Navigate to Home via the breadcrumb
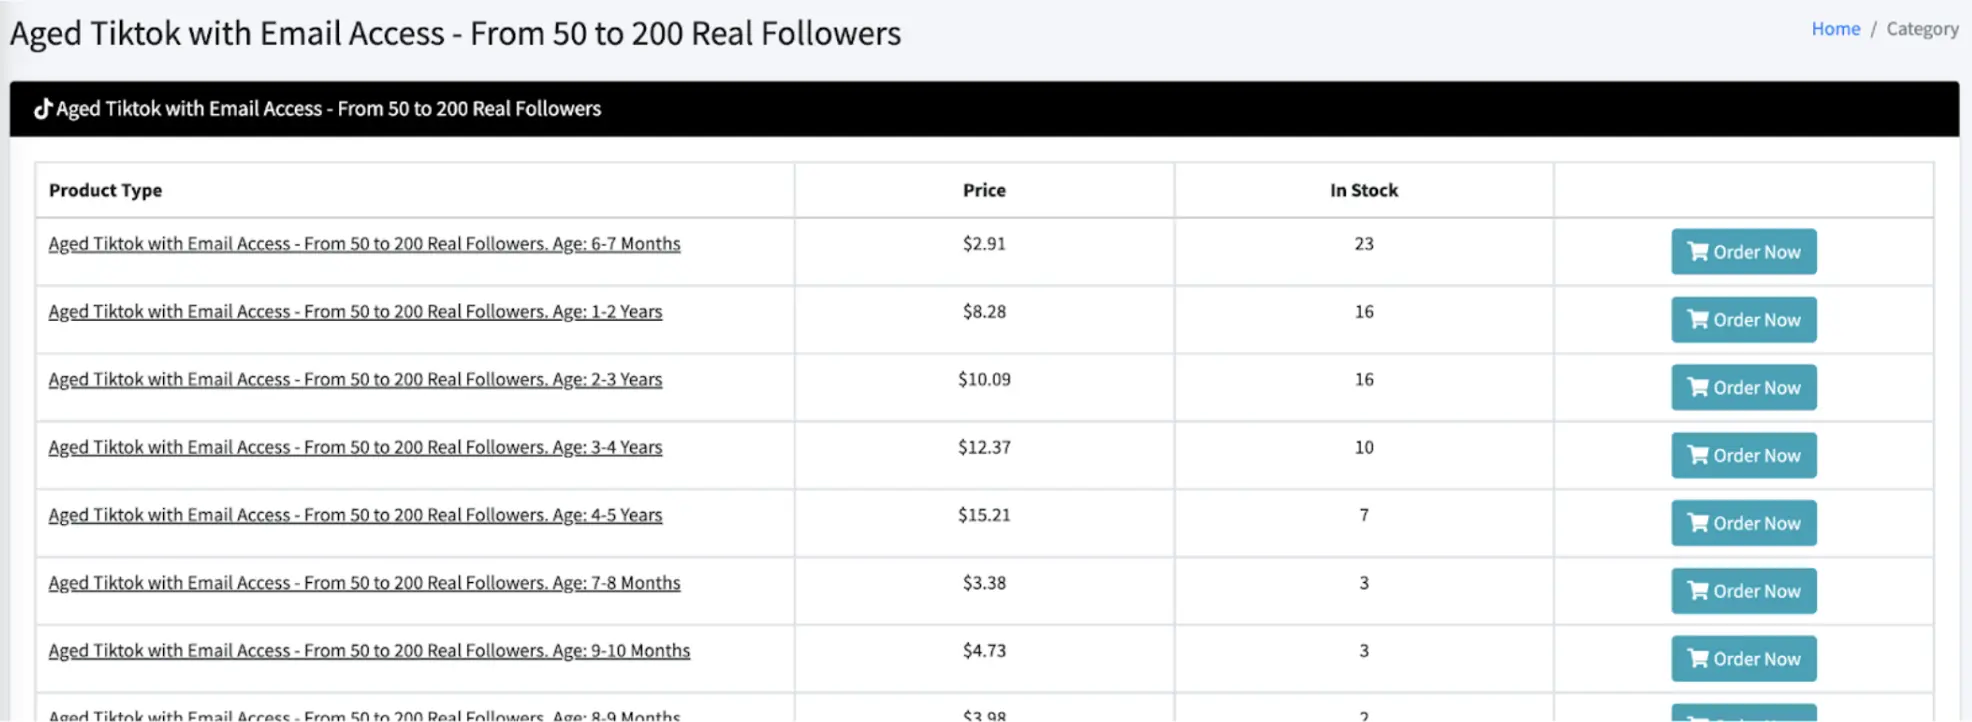This screenshot has width=1972, height=722. [1835, 28]
